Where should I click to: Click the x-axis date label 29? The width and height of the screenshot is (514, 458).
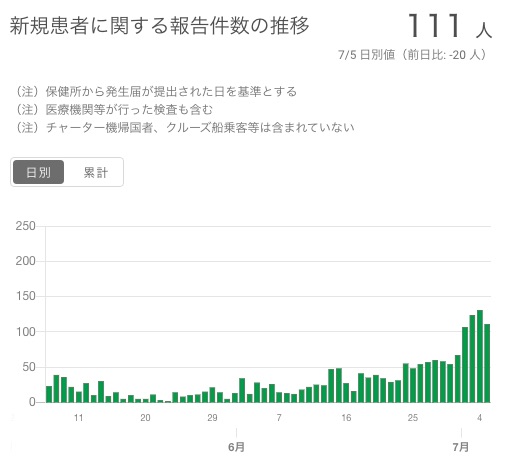click(x=212, y=418)
